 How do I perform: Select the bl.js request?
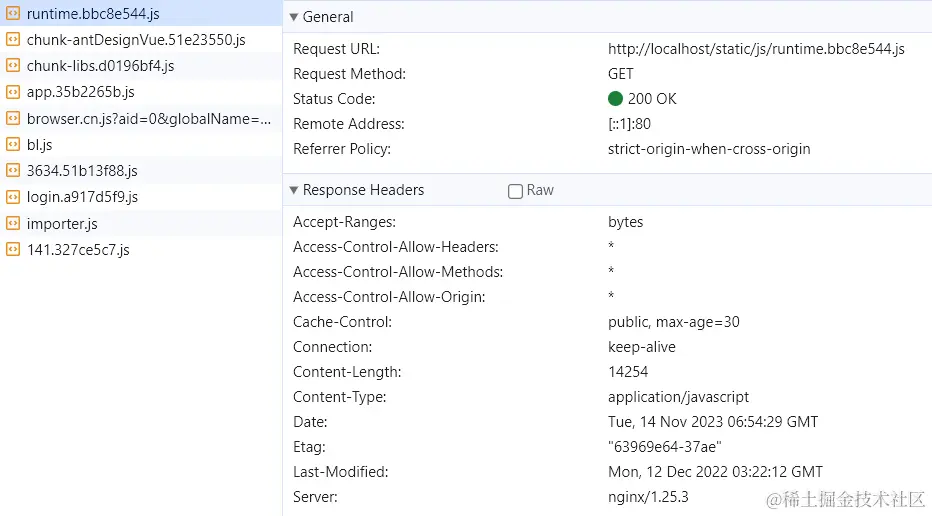141,144
